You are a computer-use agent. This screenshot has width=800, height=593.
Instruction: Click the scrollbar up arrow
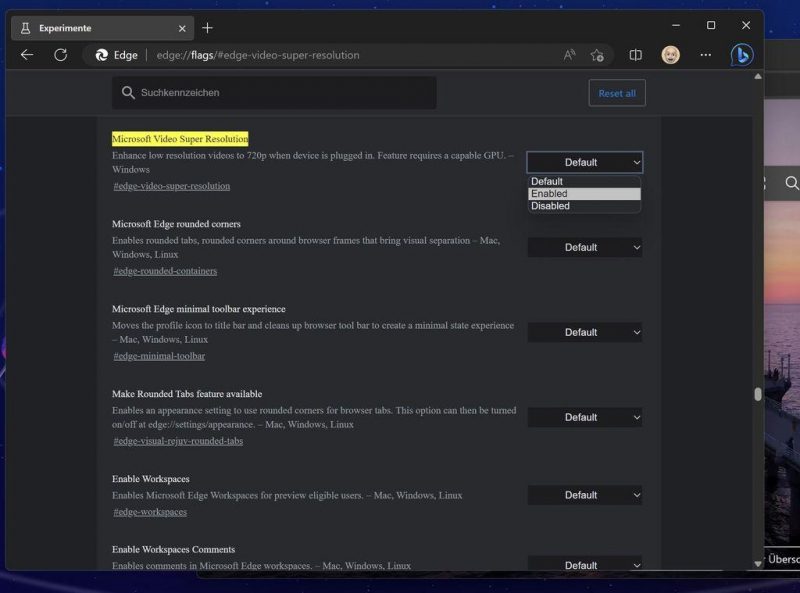coord(758,76)
